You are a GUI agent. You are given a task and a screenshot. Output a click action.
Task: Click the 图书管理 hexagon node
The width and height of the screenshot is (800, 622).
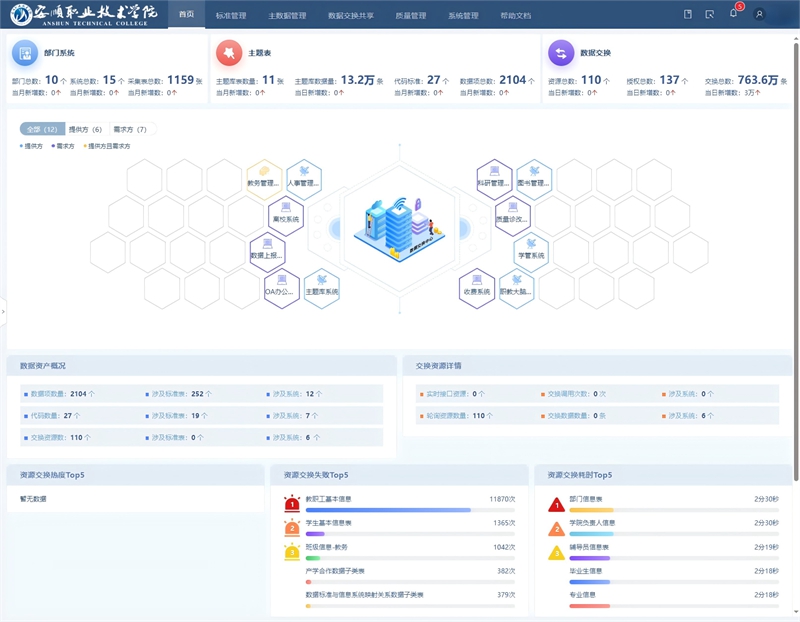pyautogui.click(x=533, y=179)
